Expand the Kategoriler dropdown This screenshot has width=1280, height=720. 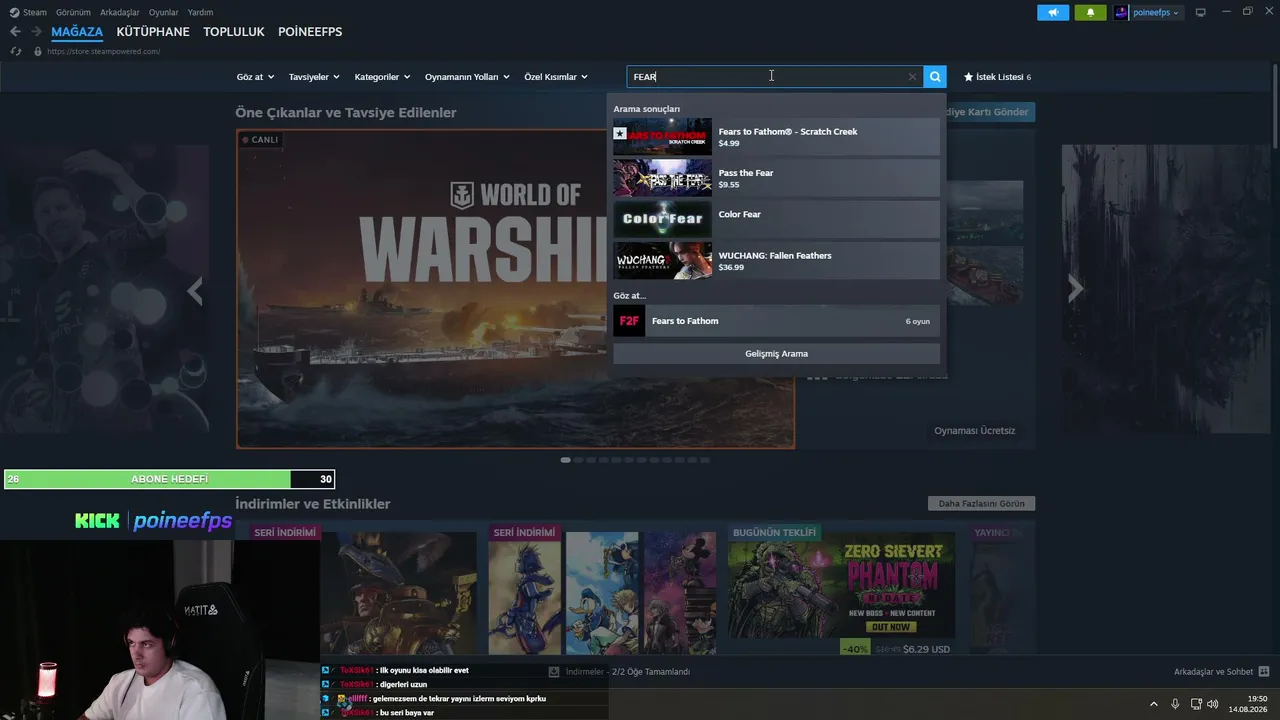coord(382,77)
